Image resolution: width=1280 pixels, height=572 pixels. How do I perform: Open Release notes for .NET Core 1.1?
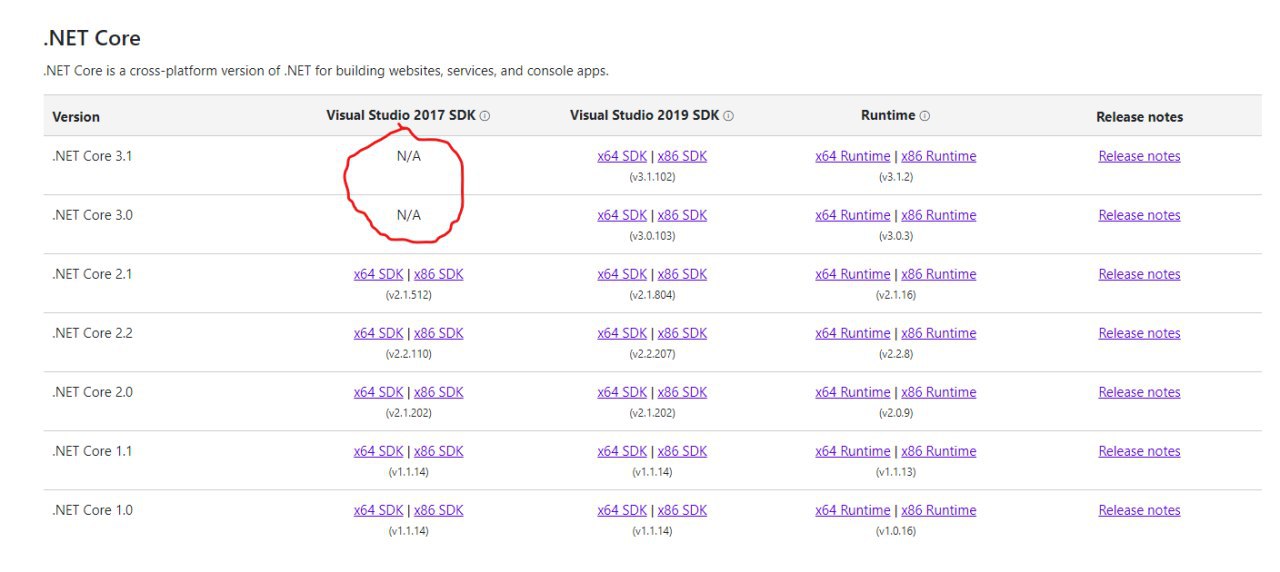tap(1139, 451)
